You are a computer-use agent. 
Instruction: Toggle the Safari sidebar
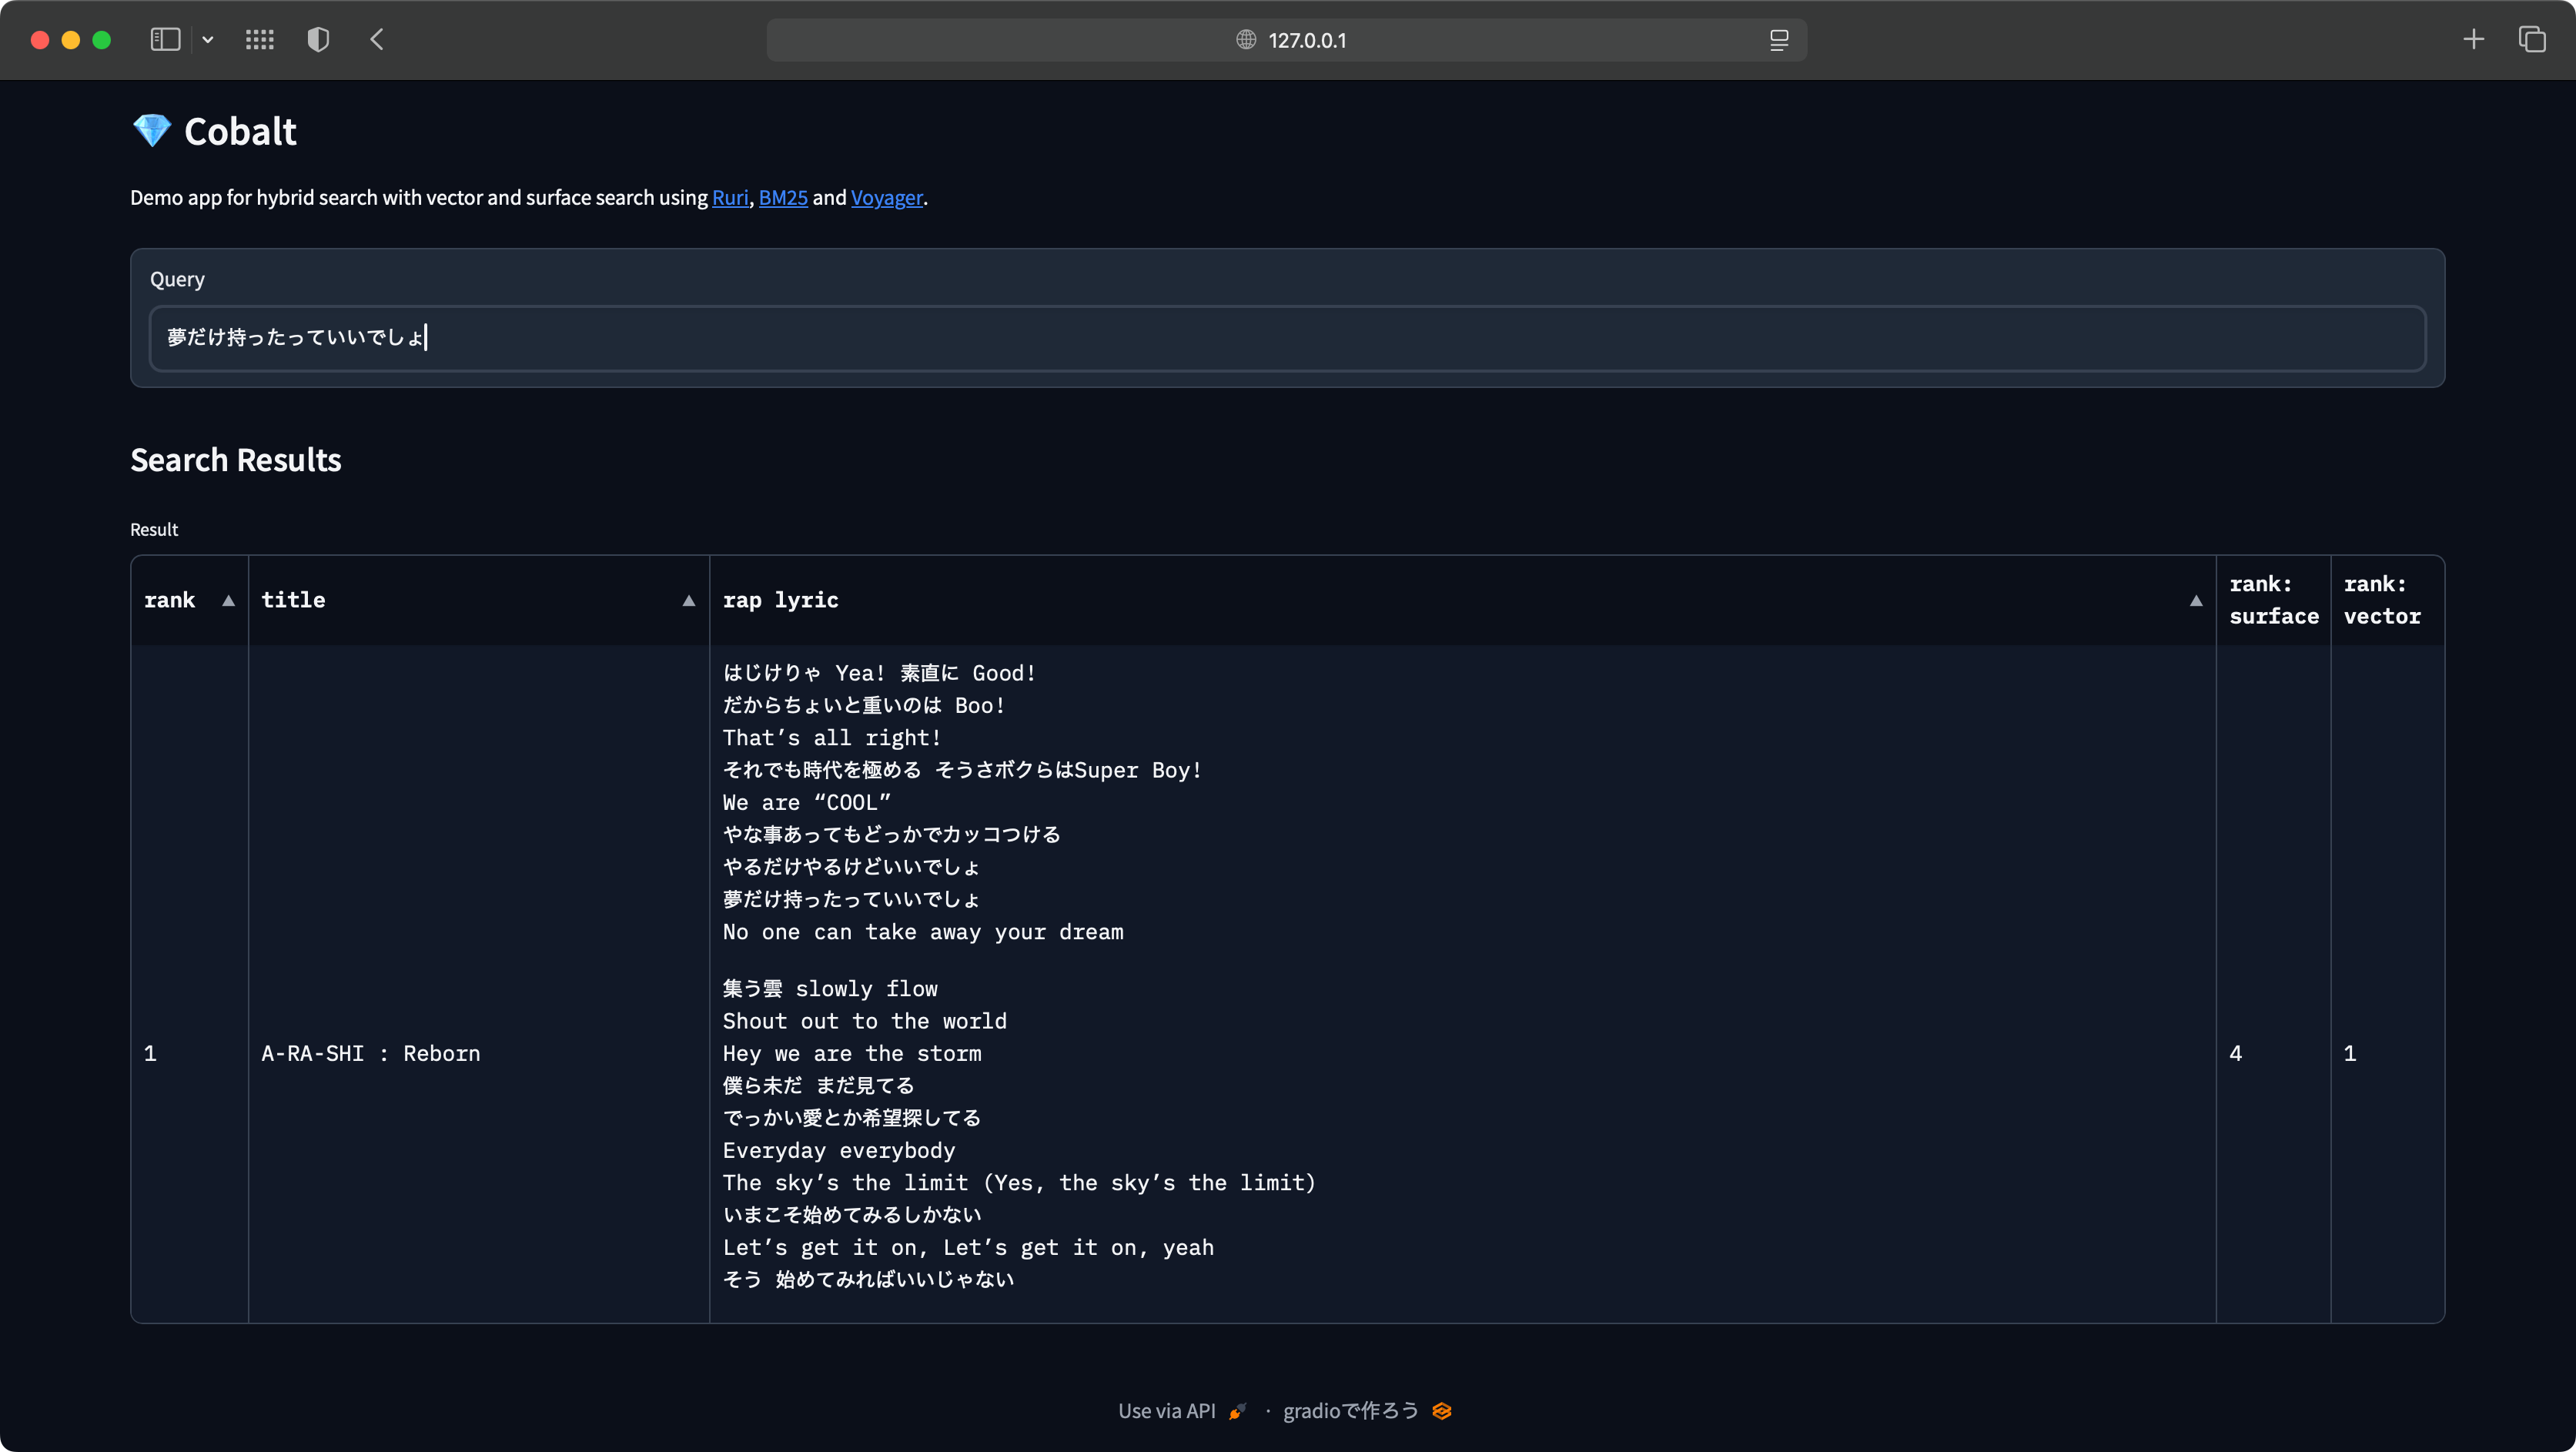pos(165,40)
